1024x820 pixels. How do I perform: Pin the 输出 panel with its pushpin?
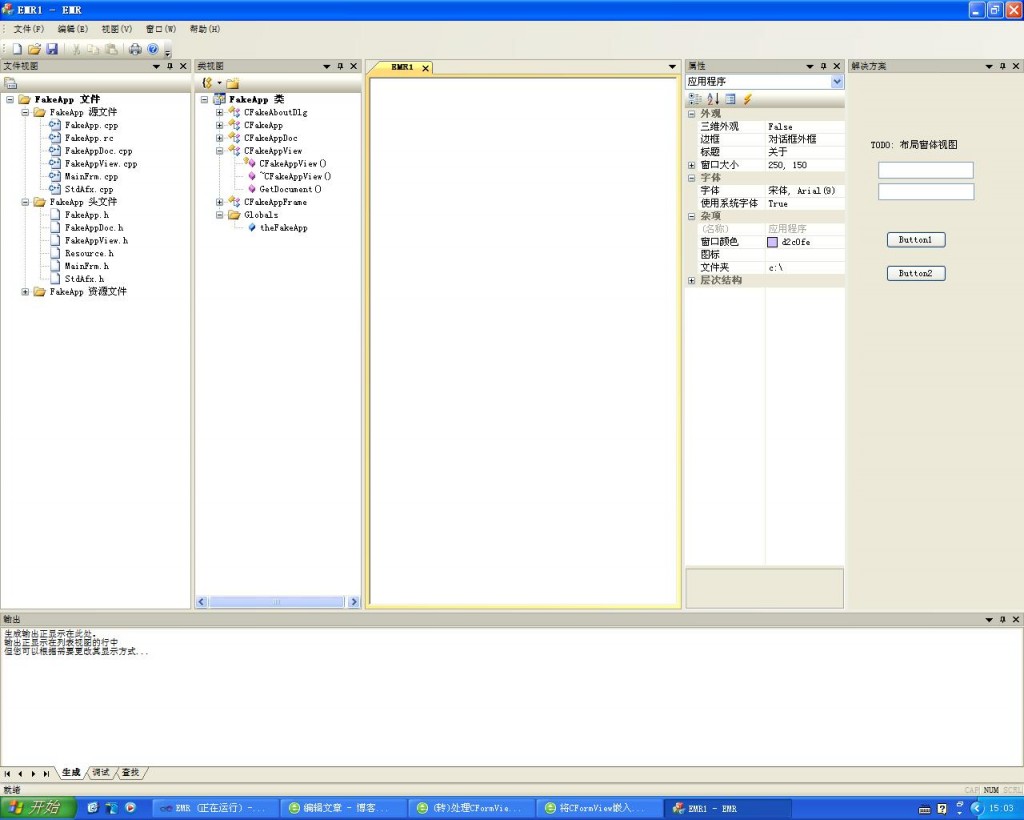point(1002,619)
